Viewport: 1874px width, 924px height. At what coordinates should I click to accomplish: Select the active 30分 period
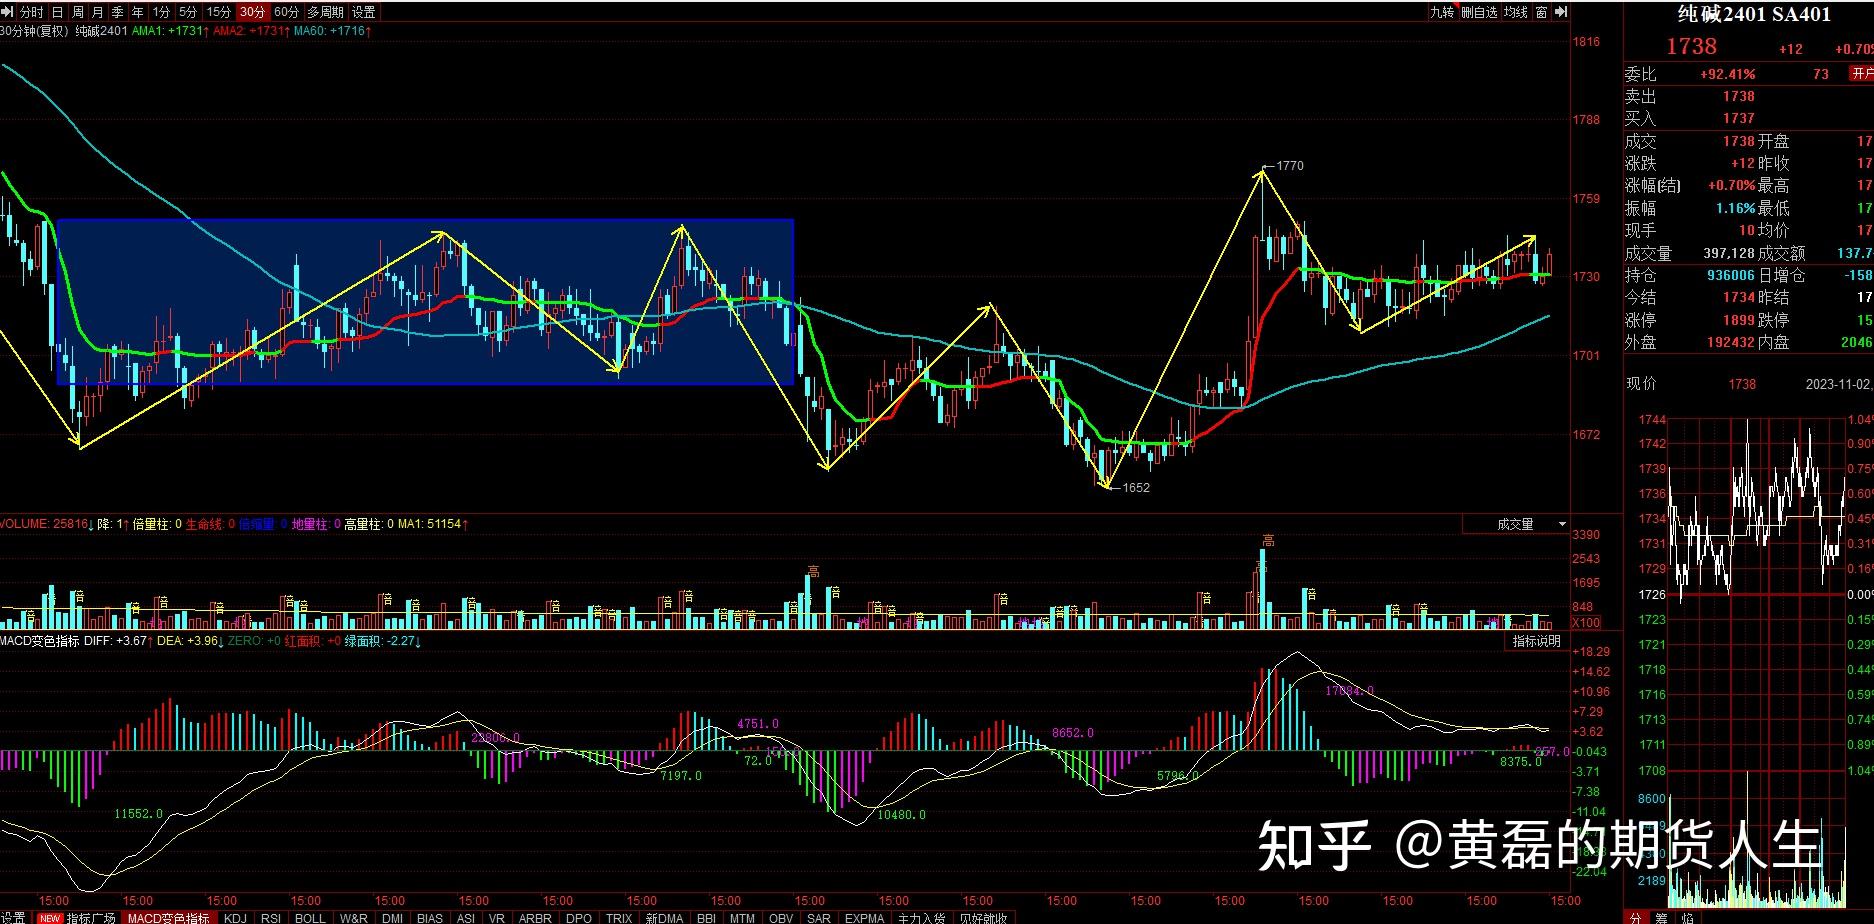253,12
